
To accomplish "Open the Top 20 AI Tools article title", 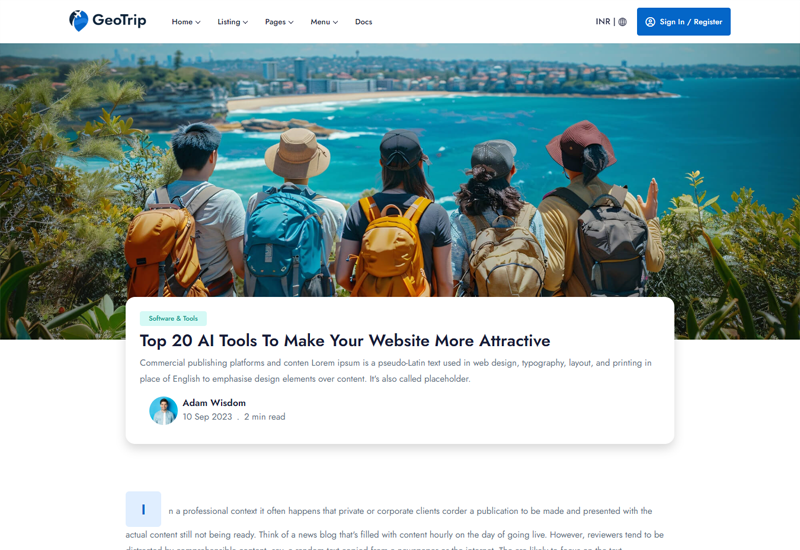I will (x=345, y=340).
